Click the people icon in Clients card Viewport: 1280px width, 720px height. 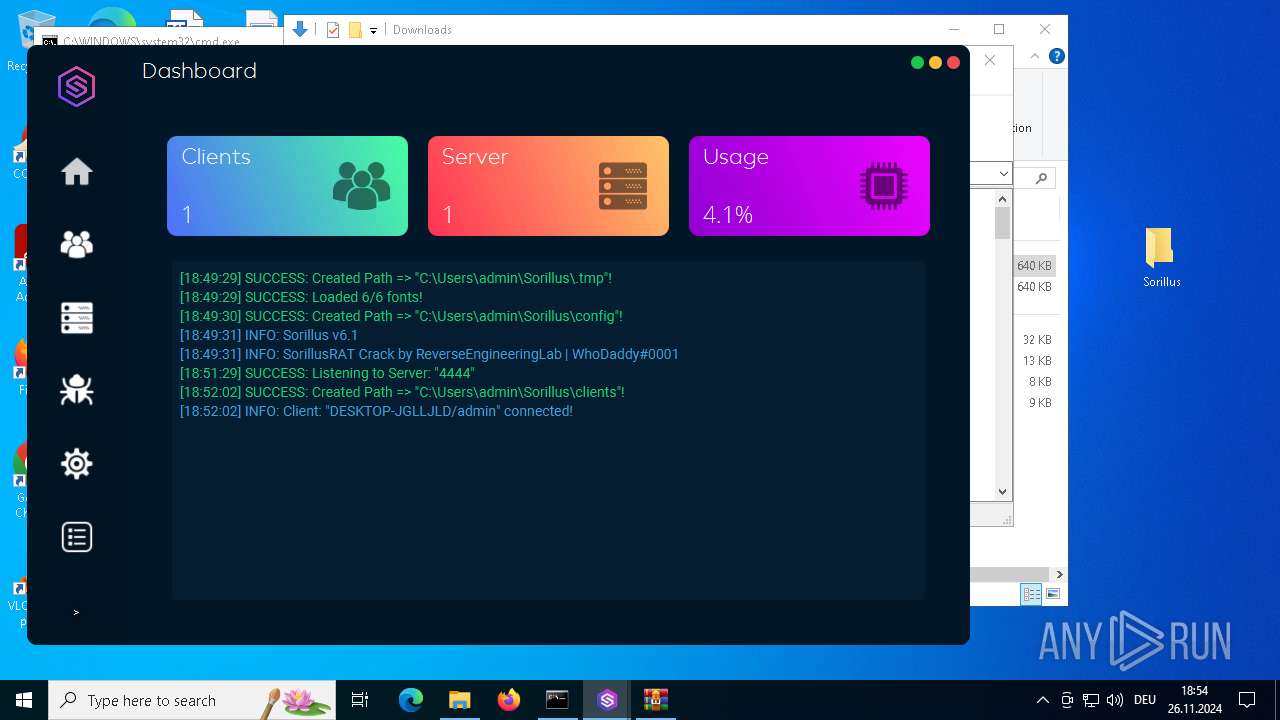point(361,186)
